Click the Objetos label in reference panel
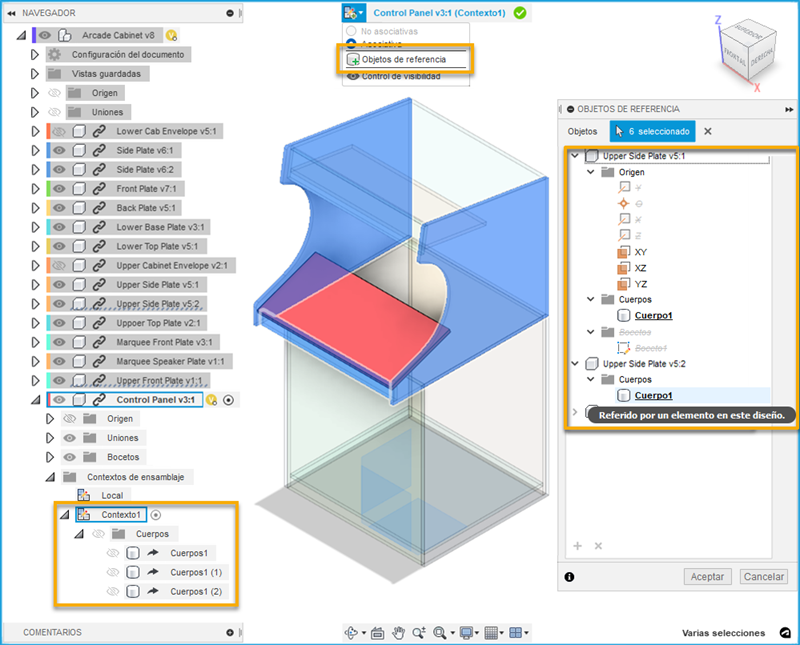Image resolution: width=800 pixels, height=645 pixels. [582, 132]
